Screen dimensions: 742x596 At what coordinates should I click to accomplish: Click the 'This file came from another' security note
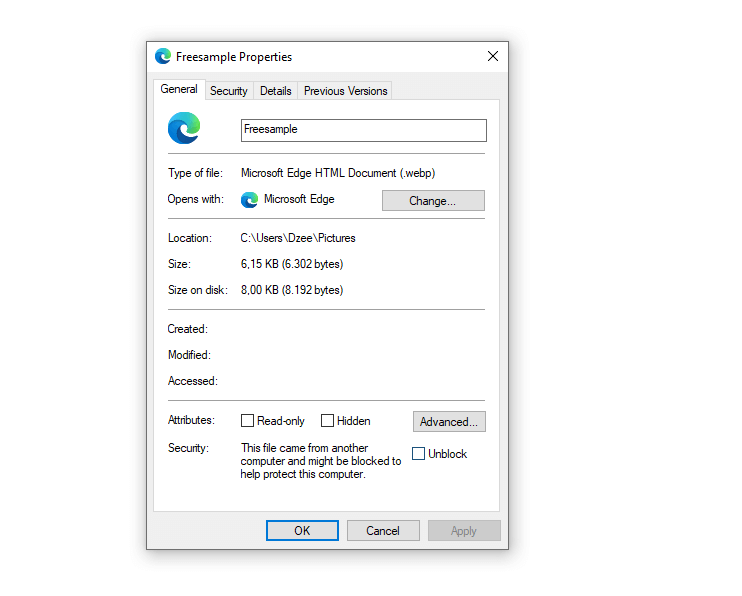(x=321, y=461)
